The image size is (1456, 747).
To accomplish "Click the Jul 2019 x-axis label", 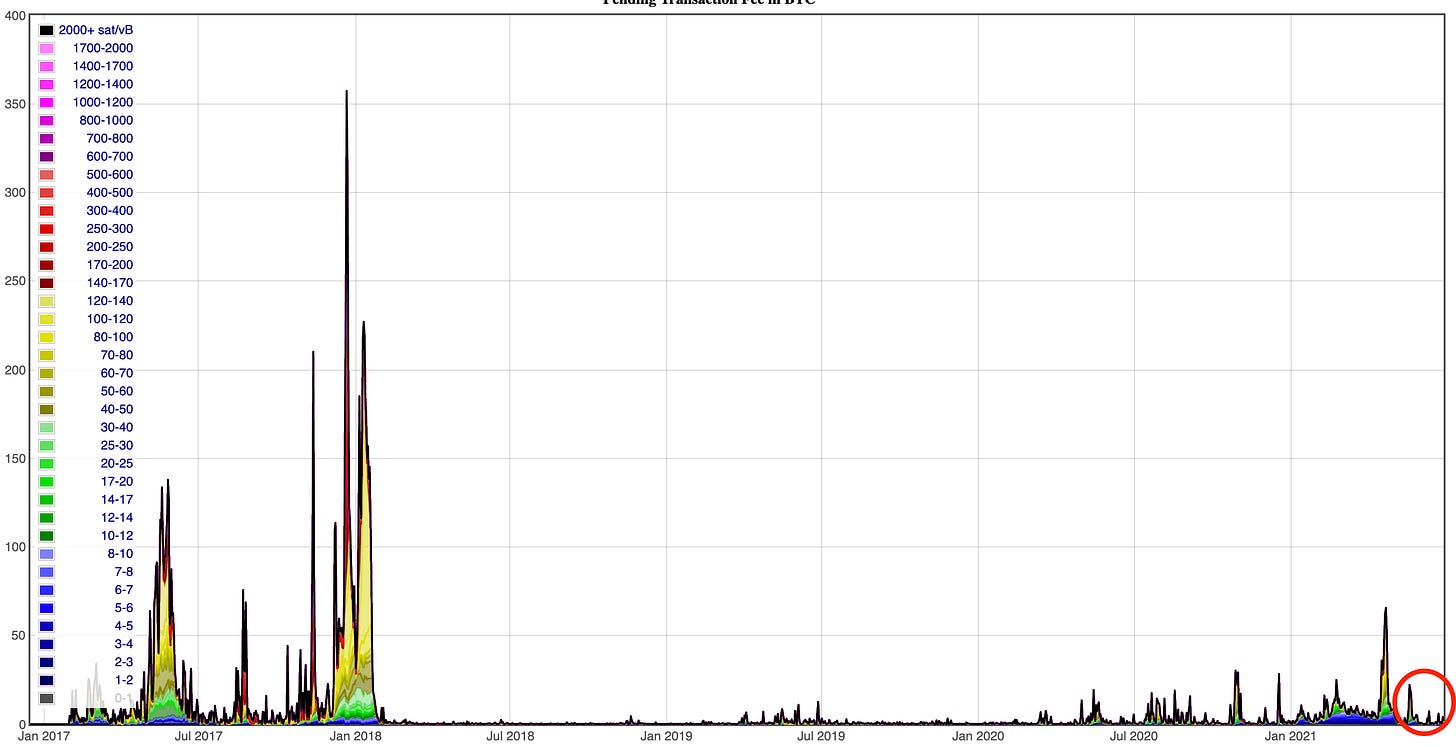I will [821, 737].
